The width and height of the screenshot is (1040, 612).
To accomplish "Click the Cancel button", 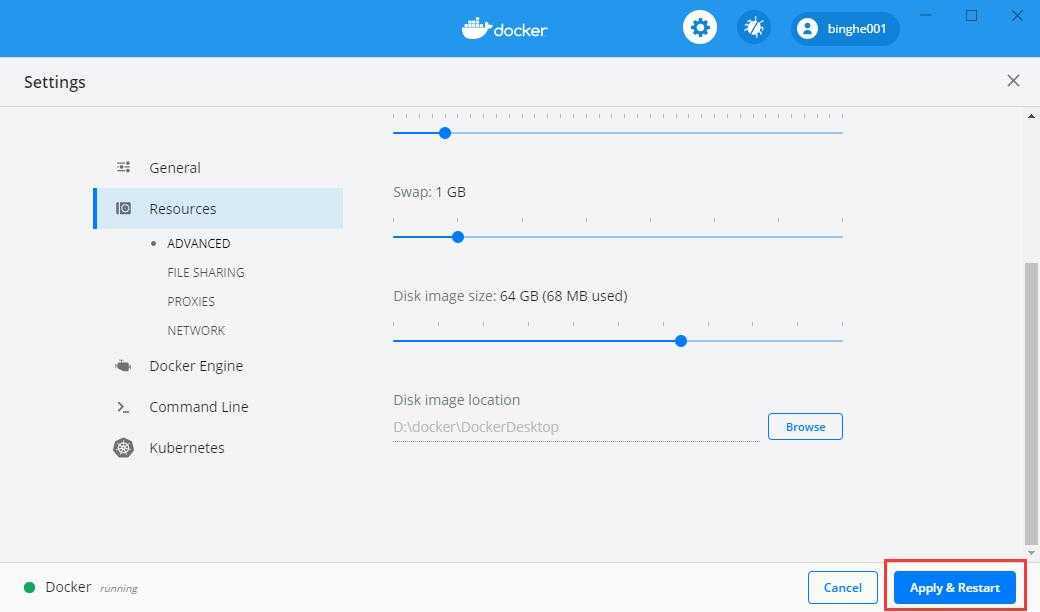I will tap(842, 587).
